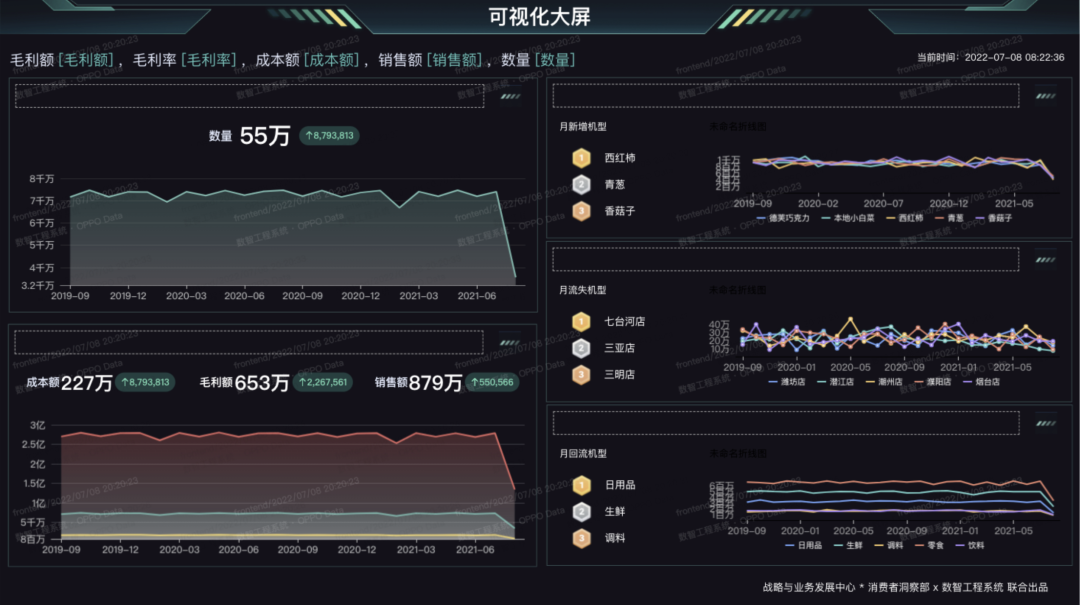Click the gold rank-1 badge beside 西红柿
Viewport: 1080px width, 605px height.
click(581, 158)
